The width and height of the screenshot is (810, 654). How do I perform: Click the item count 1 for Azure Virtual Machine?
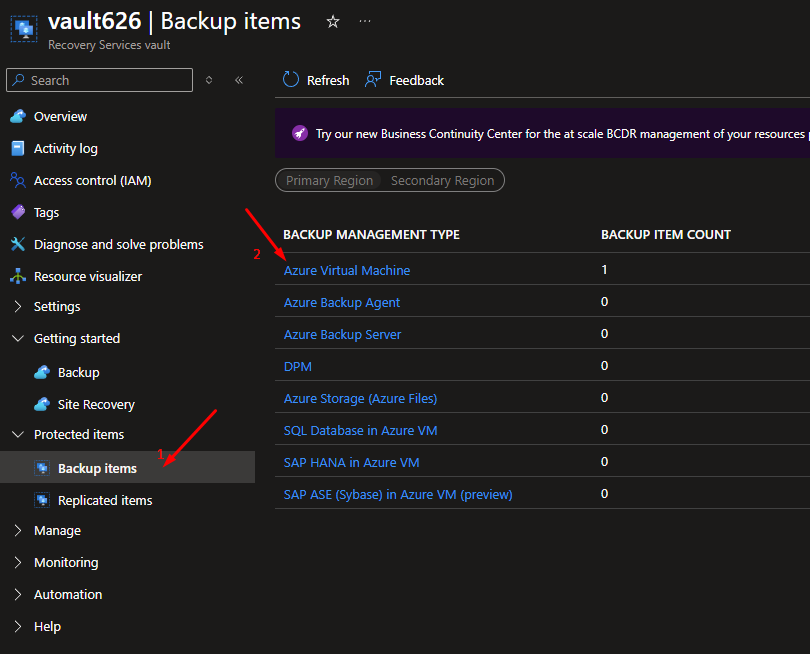[x=604, y=270]
